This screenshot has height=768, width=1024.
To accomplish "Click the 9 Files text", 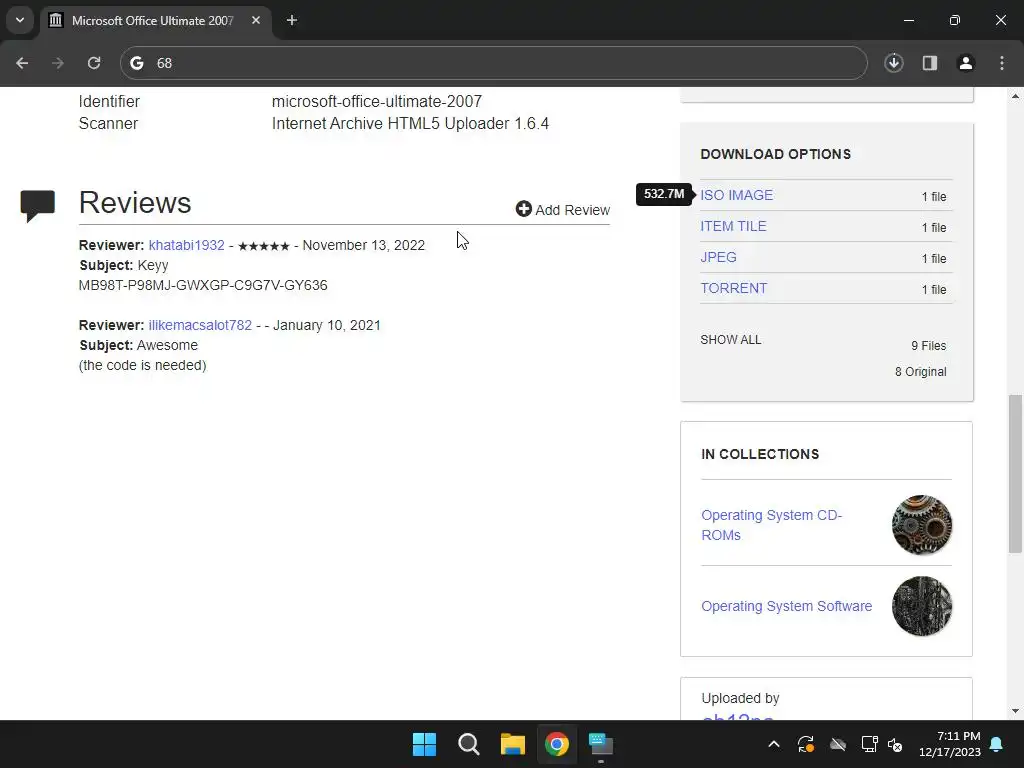I will click(929, 345).
